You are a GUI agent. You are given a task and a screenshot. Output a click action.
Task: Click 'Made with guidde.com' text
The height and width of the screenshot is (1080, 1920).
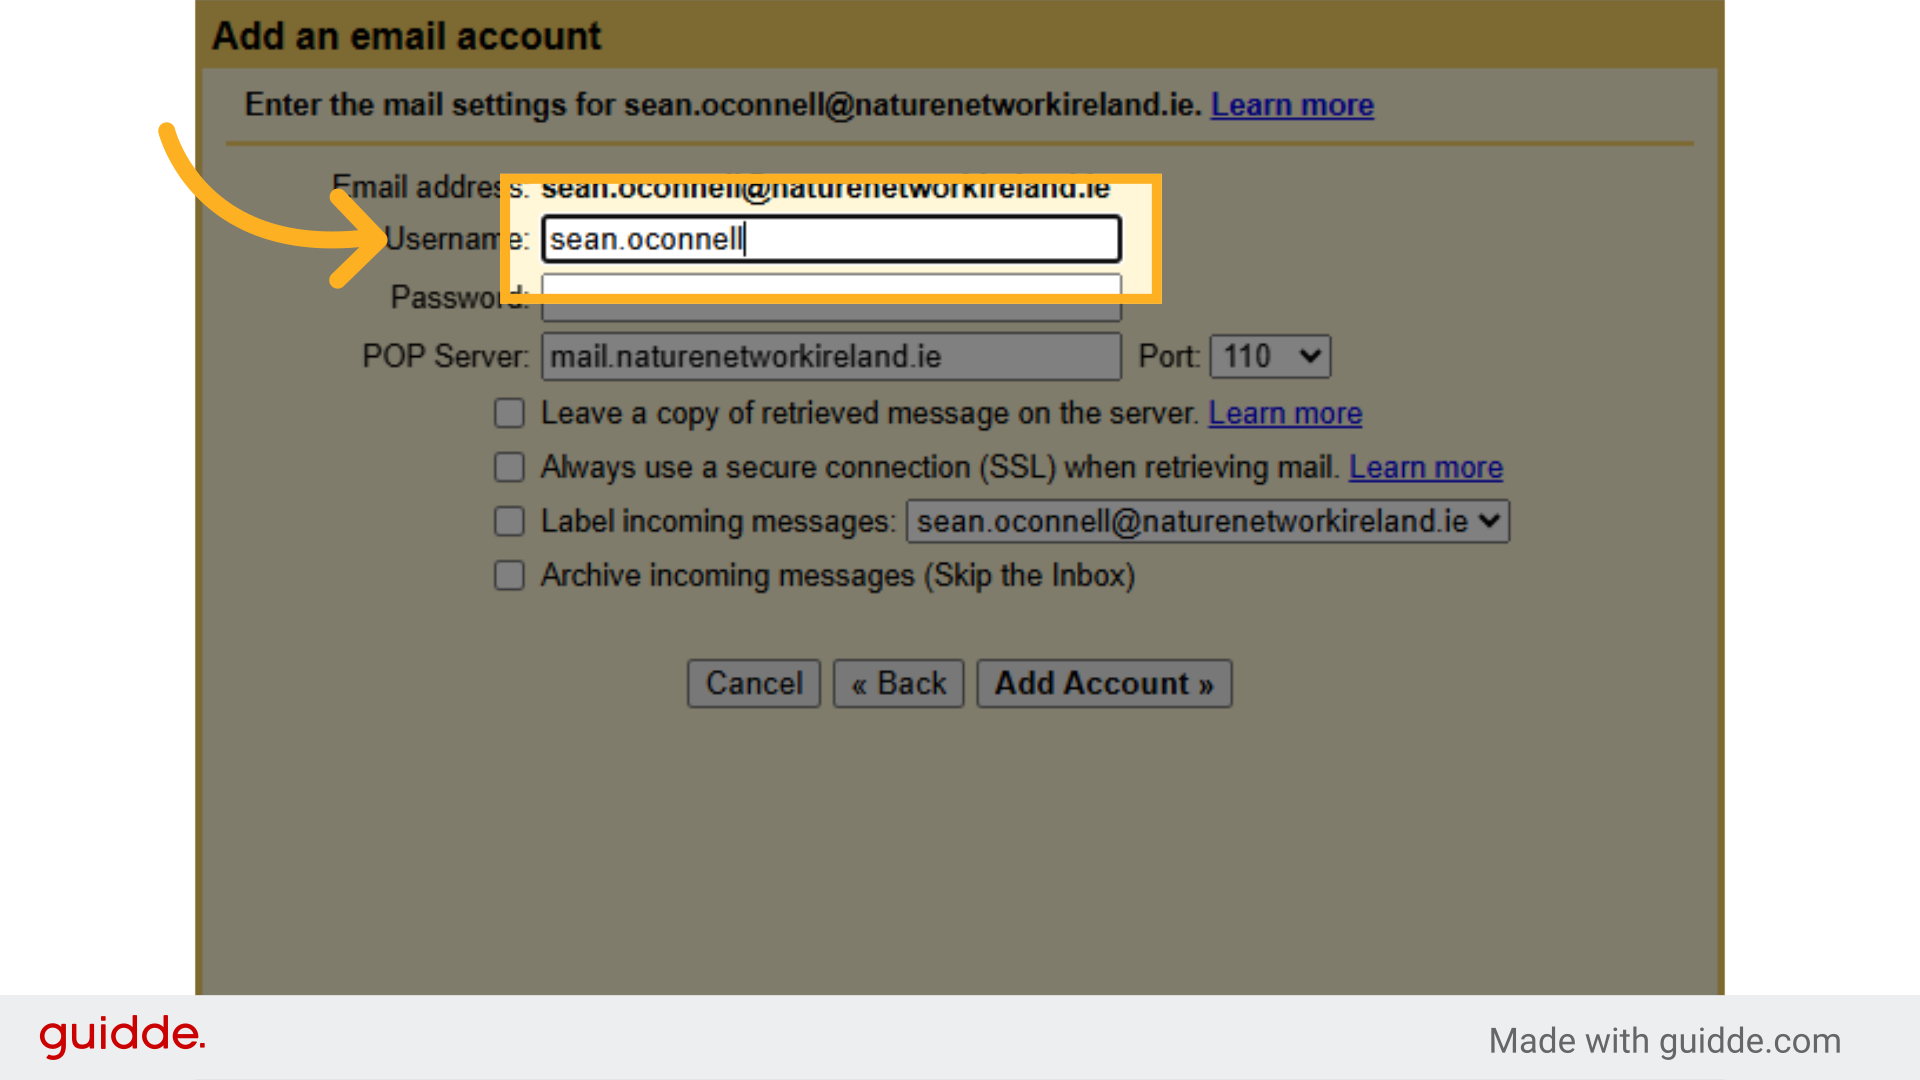point(1665,1040)
